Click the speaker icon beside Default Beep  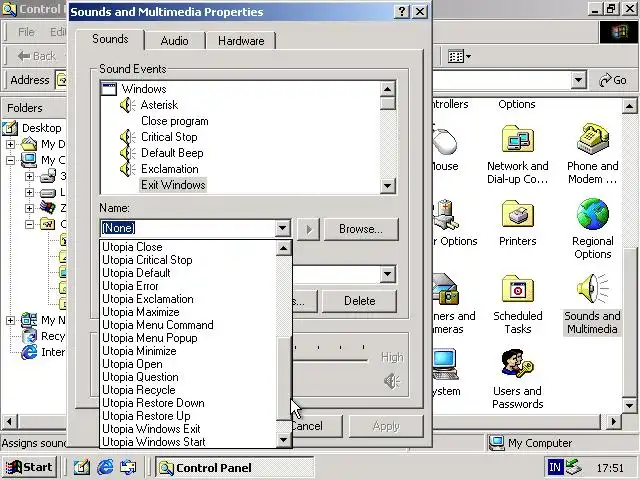(128, 153)
